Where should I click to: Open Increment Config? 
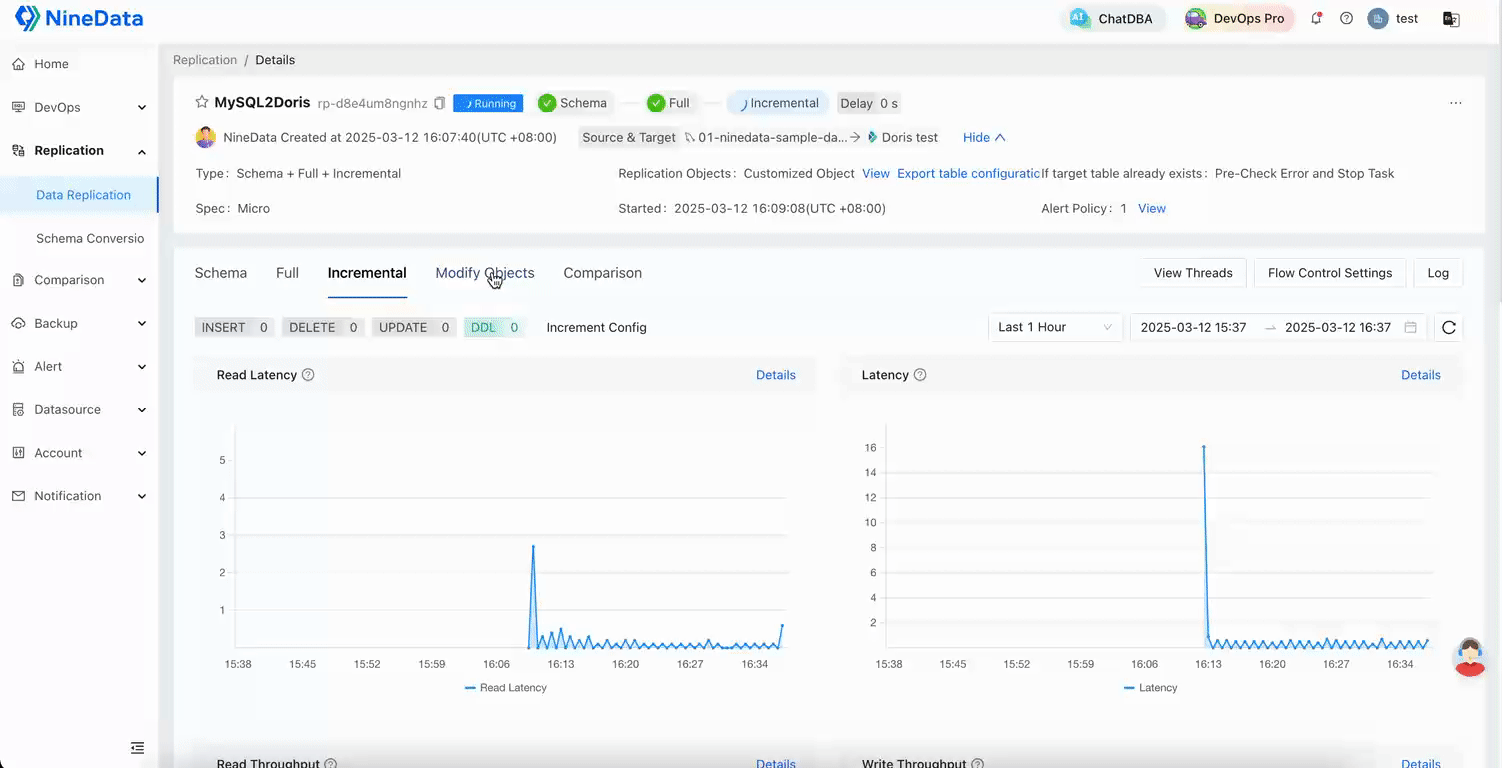coord(597,327)
